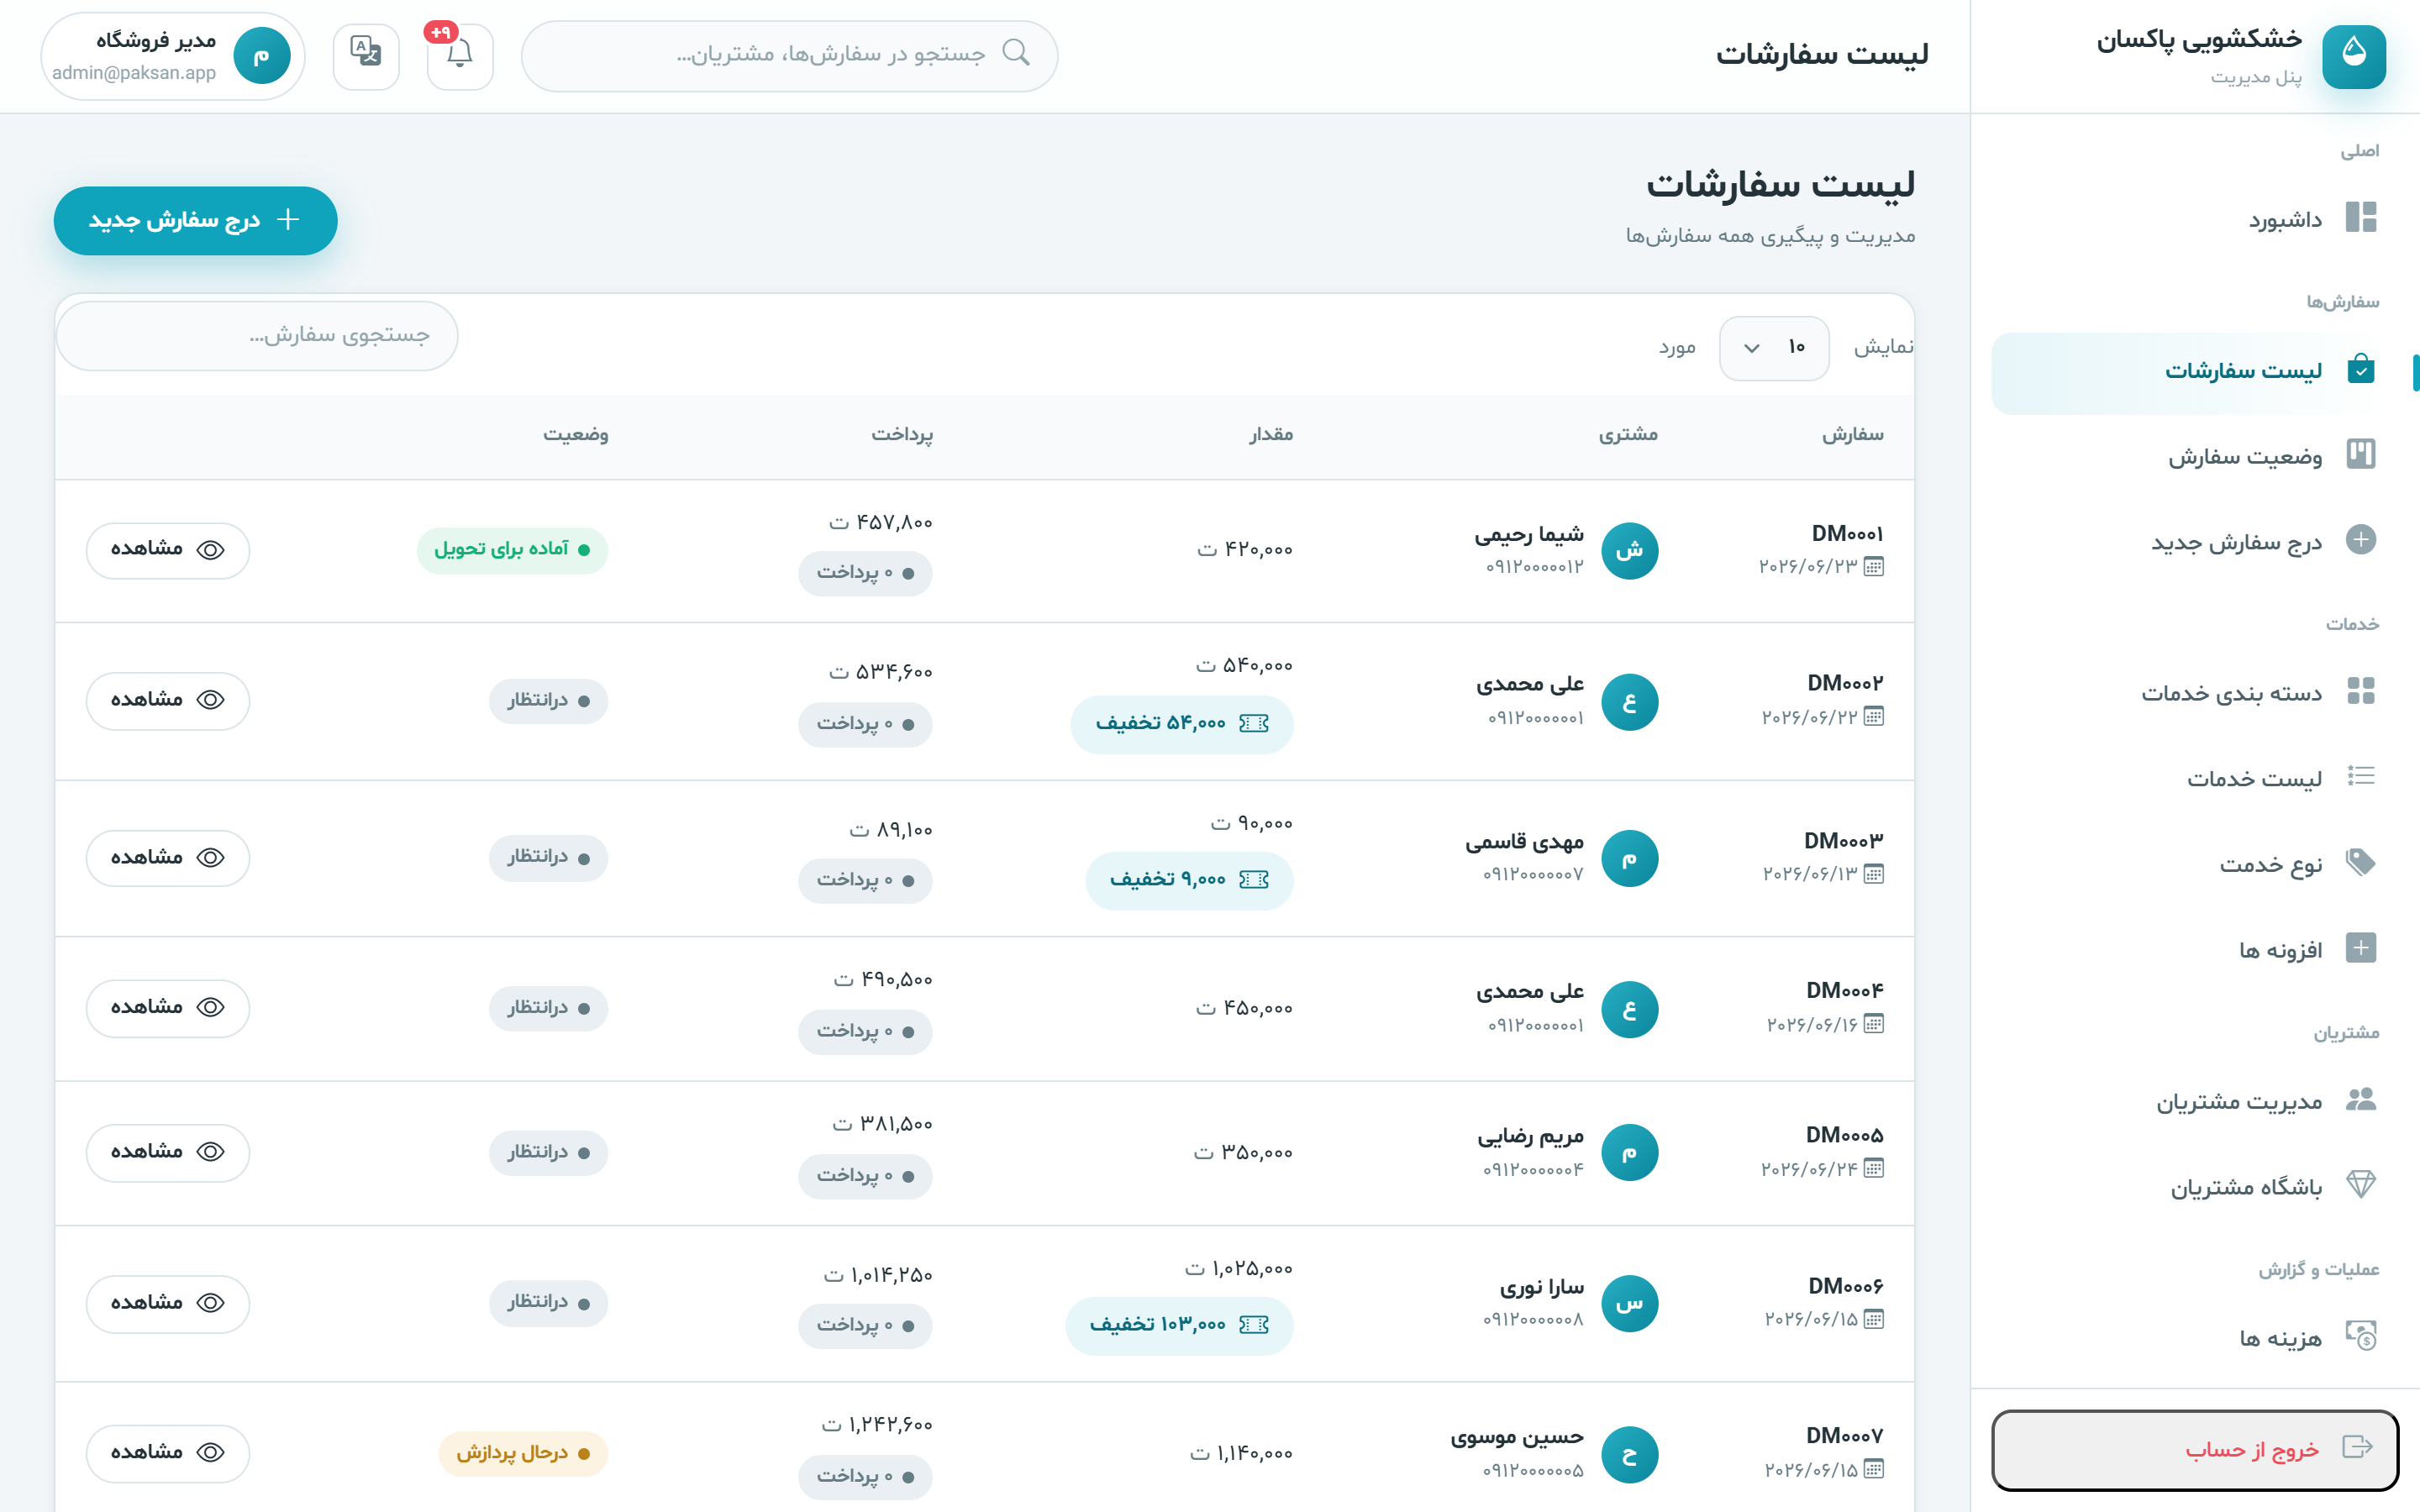The image size is (2420, 1512).
Task: Click the discount coupon icon on order DM0002
Action: pyautogui.click(x=1253, y=723)
